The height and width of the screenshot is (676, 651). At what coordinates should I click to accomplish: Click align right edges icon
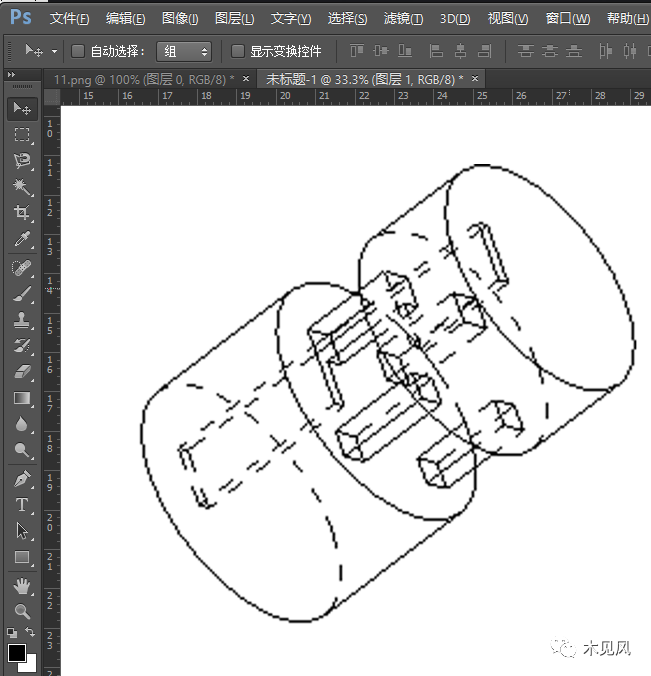pos(485,51)
